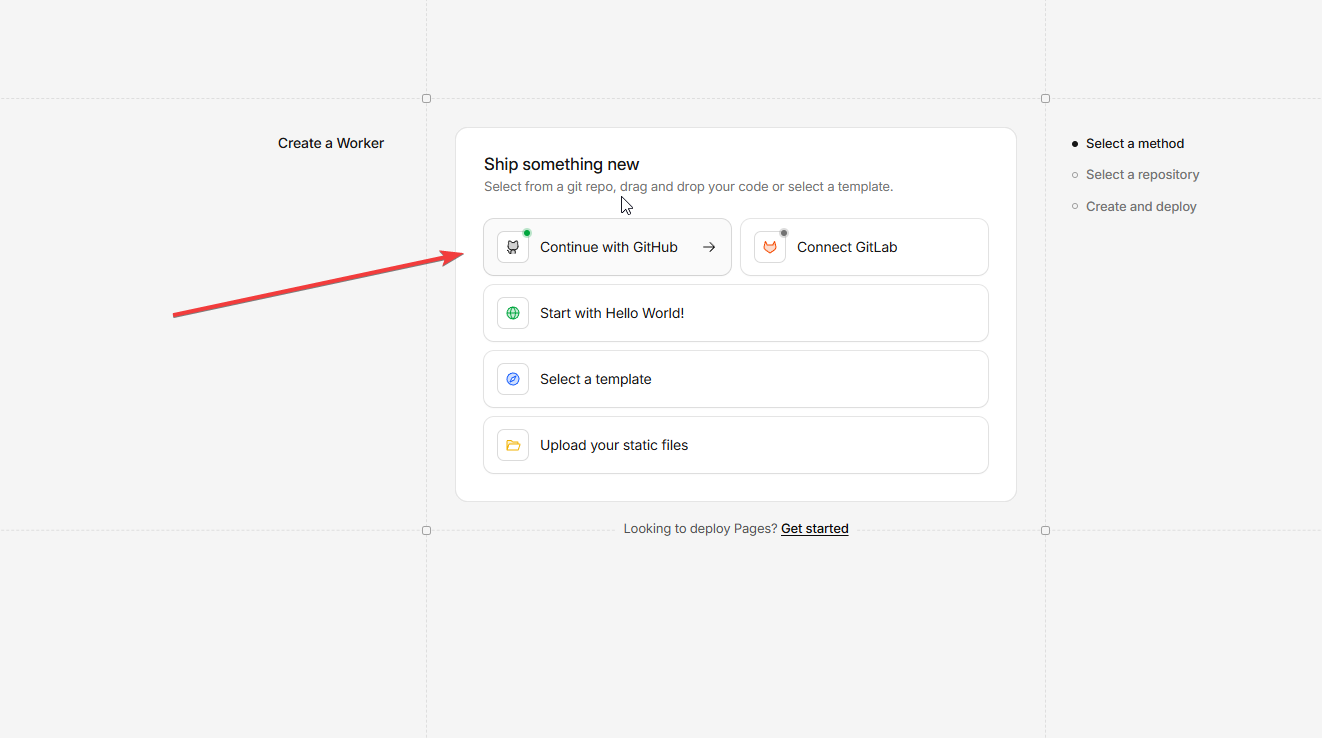Click the right arrow on the GitHub button
This screenshot has height=738, width=1322.
[709, 247]
